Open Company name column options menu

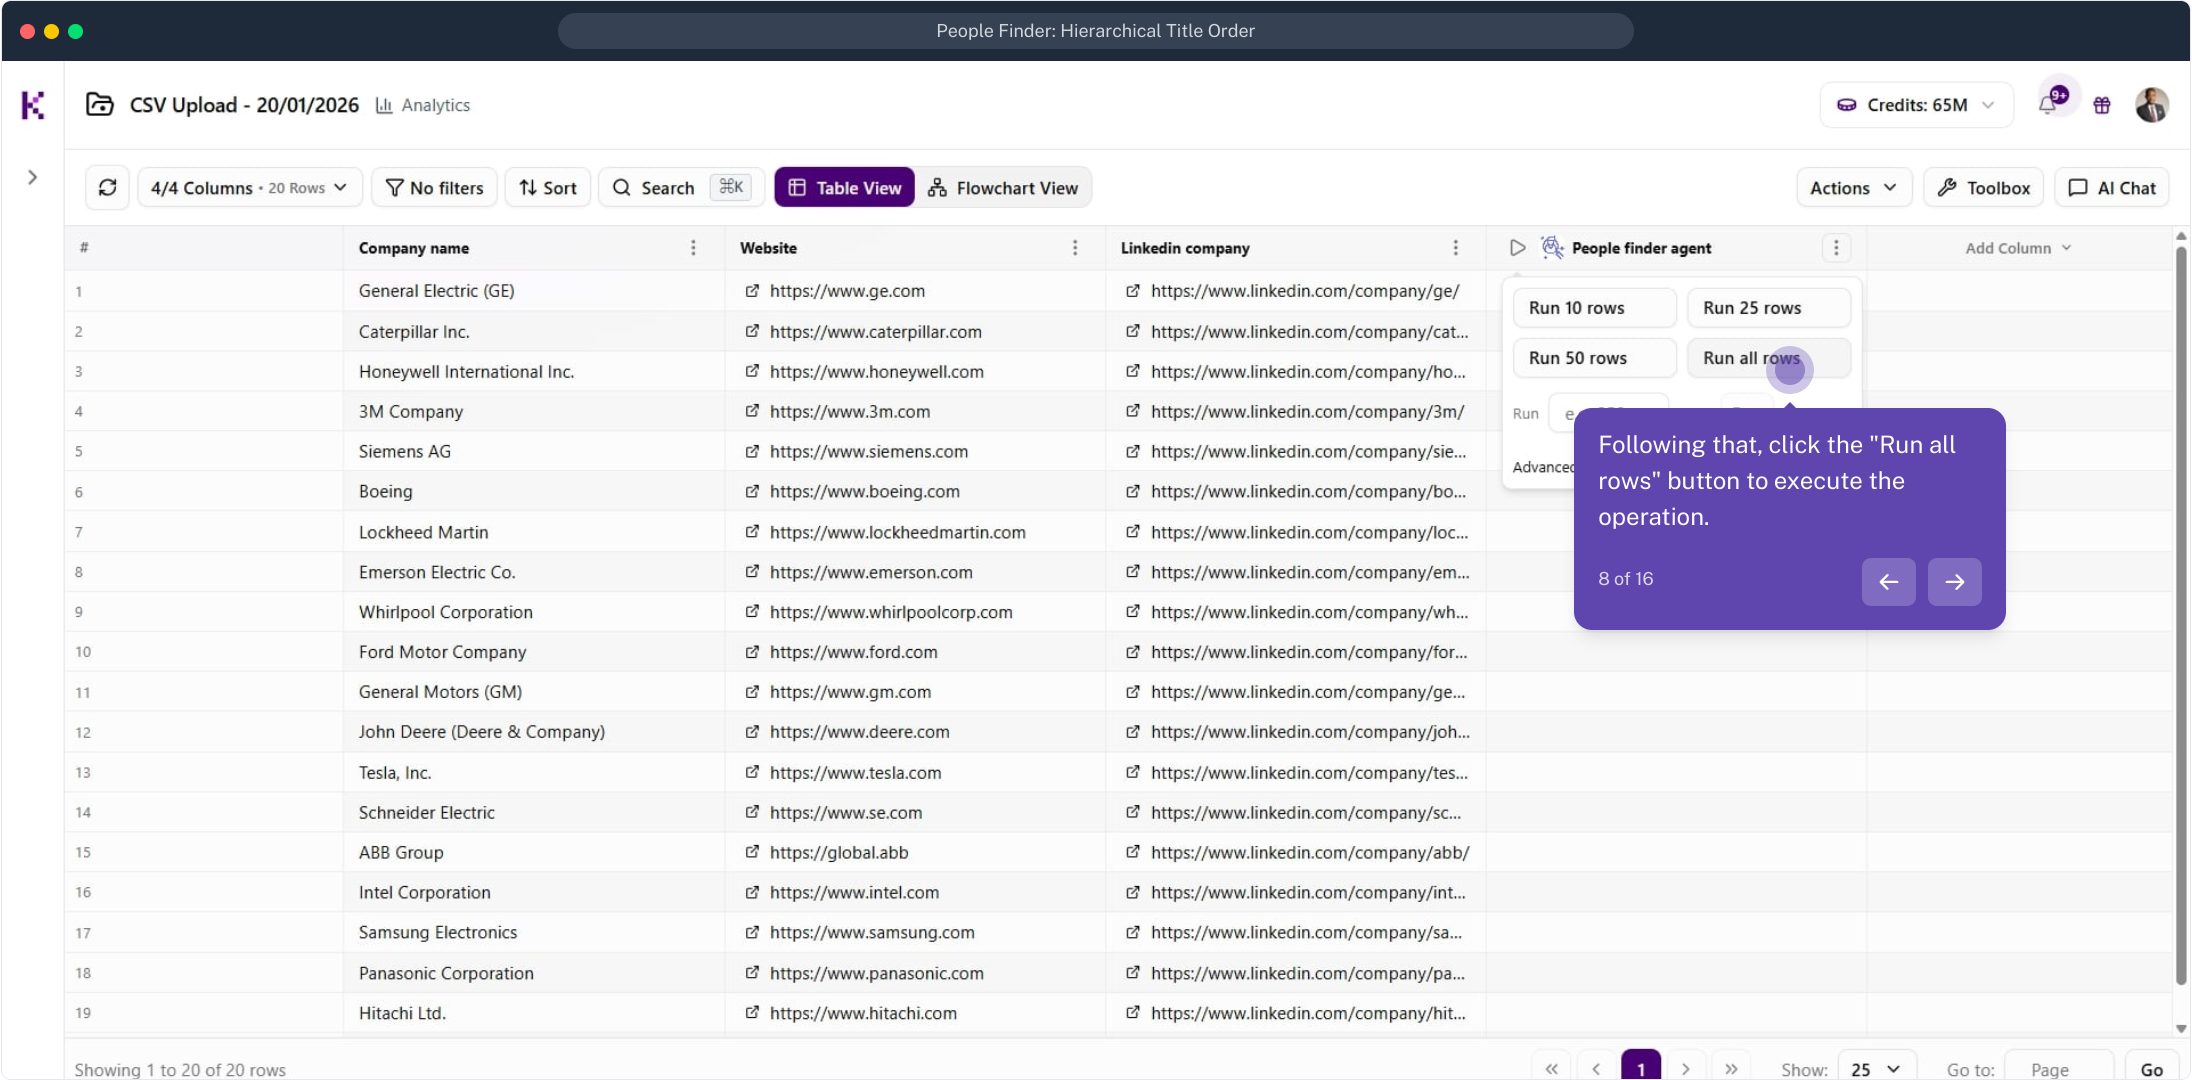point(693,248)
